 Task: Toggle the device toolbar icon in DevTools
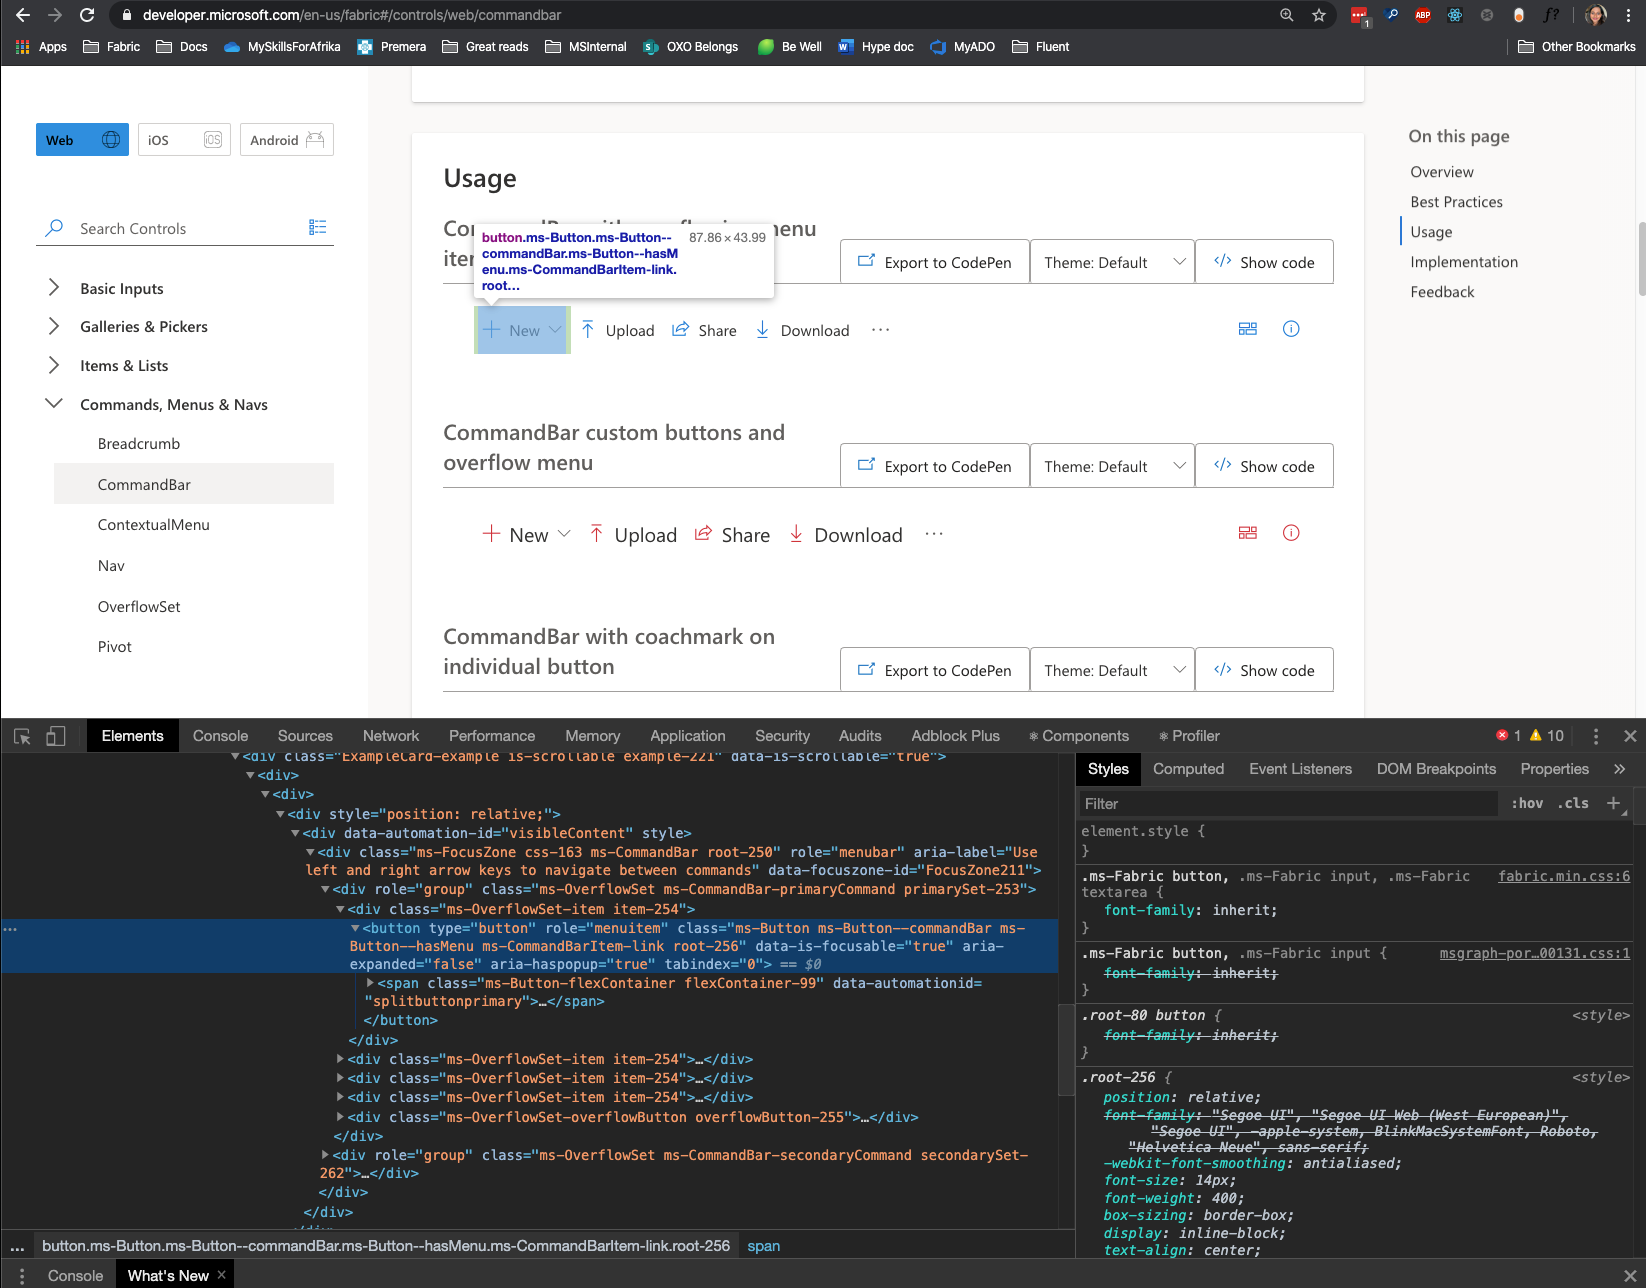(x=55, y=735)
